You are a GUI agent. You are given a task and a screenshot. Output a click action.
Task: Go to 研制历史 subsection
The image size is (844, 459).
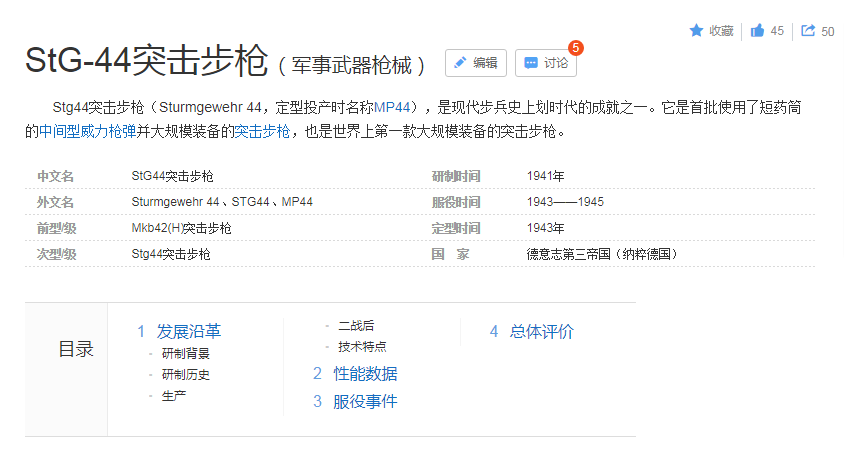coord(186,375)
